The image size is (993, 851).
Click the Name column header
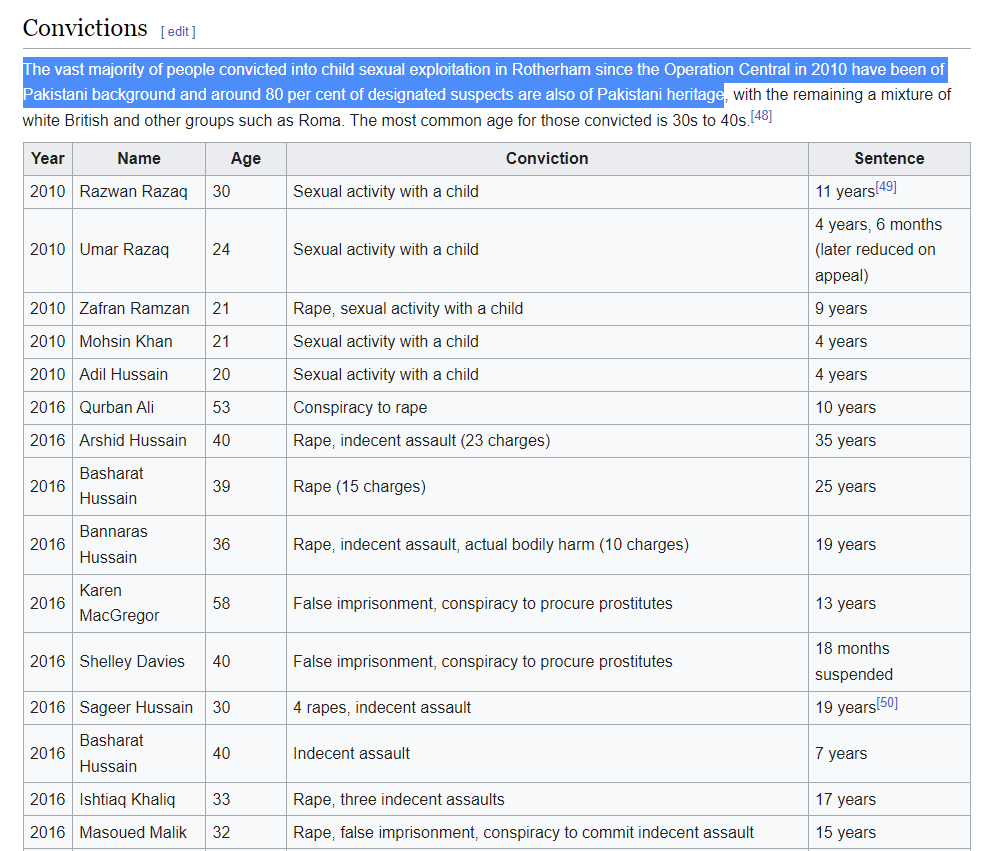tap(139, 158)
